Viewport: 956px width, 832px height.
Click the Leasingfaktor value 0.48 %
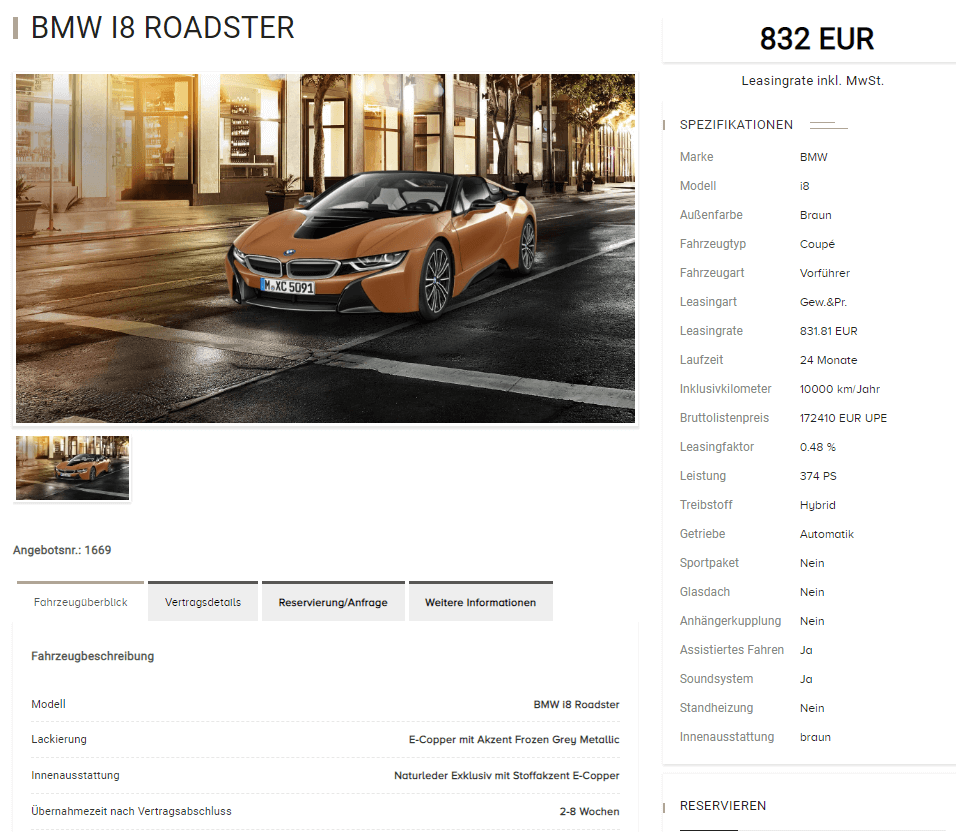tap(818, 447)
